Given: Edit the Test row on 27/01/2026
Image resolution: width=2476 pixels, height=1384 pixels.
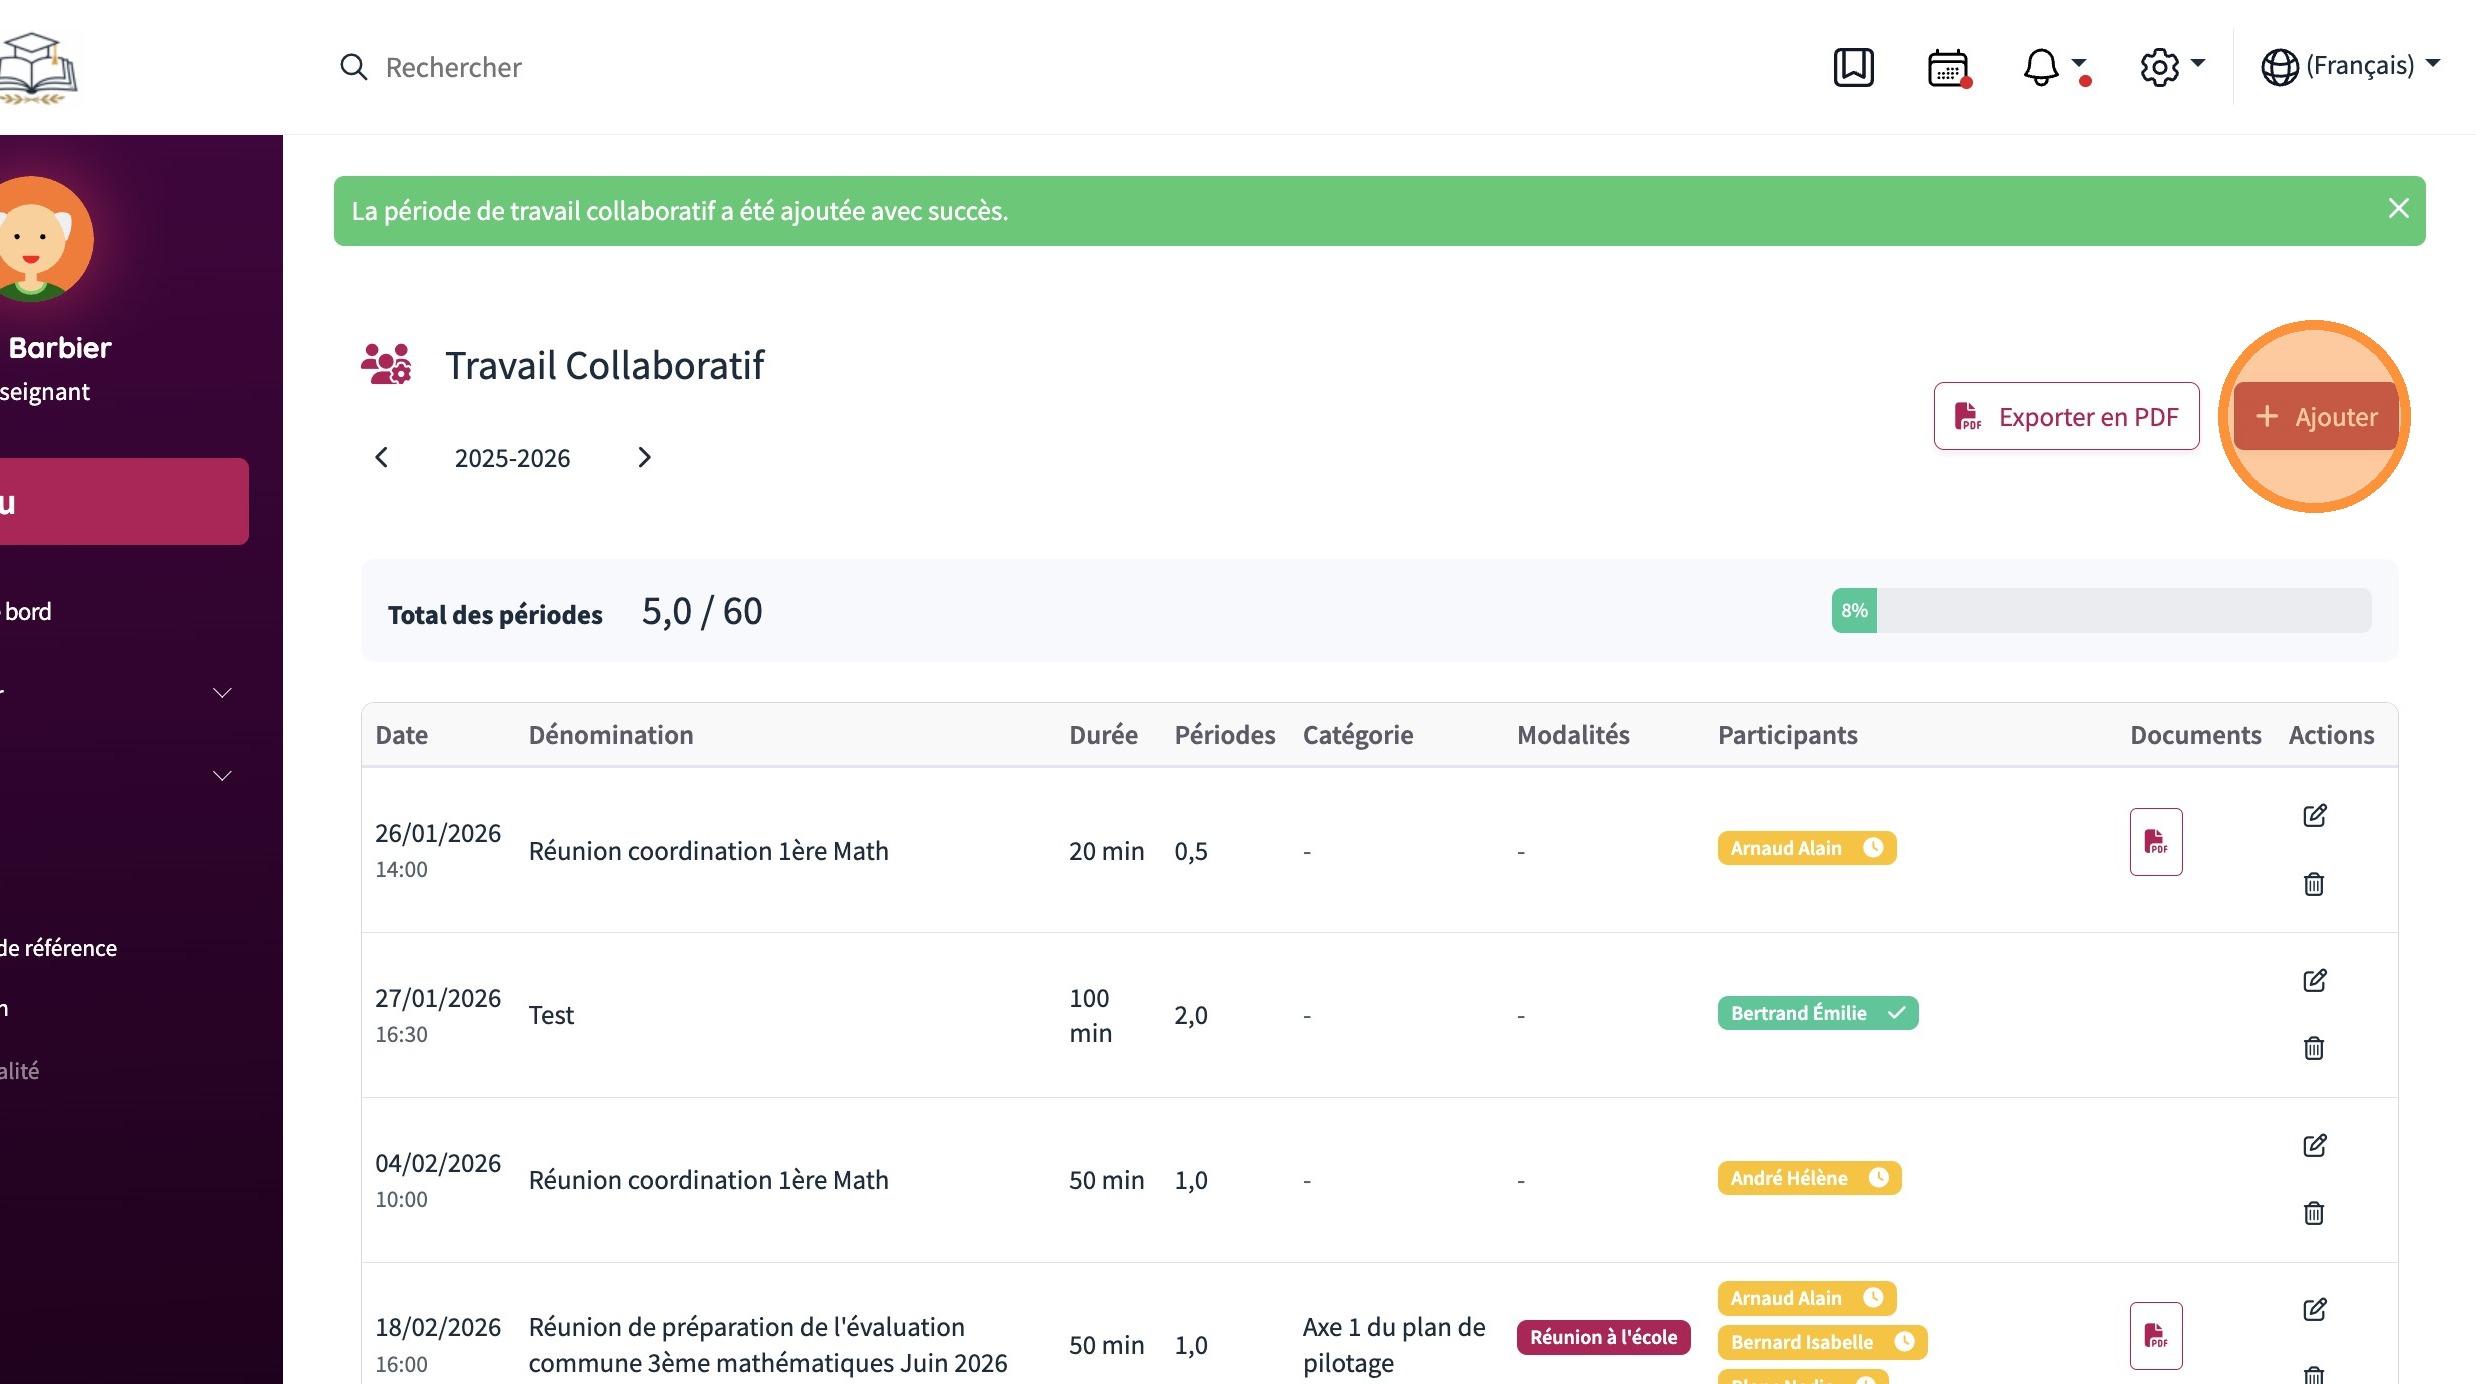Looking at the screenshot, I should (2314, 980).
